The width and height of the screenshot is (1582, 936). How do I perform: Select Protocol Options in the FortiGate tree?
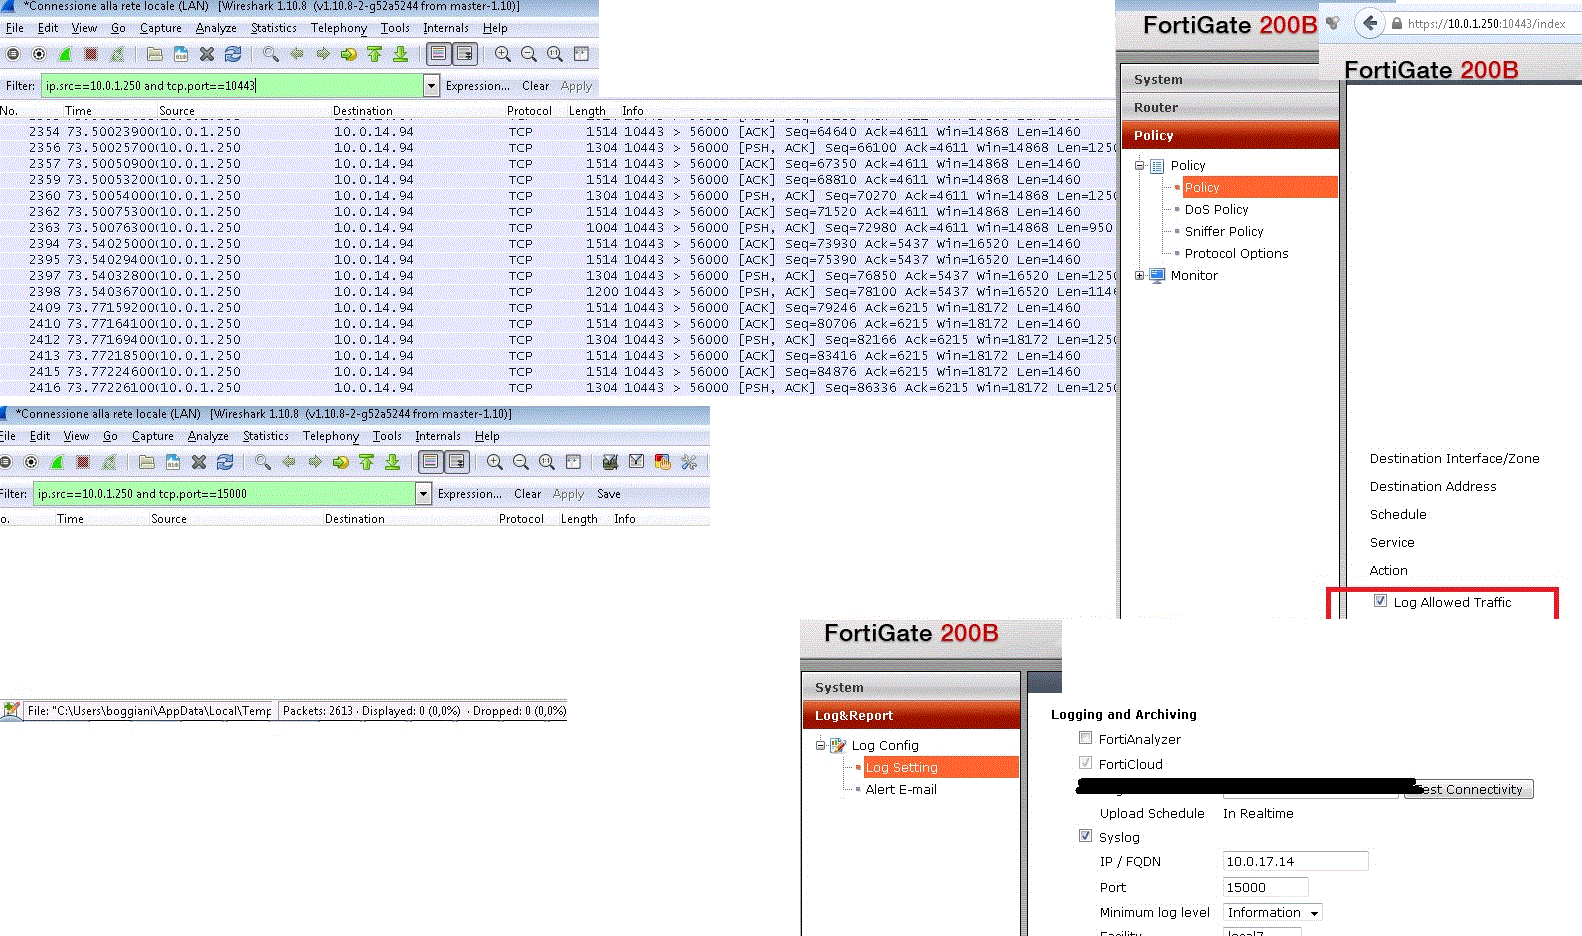coord(1236,253)
